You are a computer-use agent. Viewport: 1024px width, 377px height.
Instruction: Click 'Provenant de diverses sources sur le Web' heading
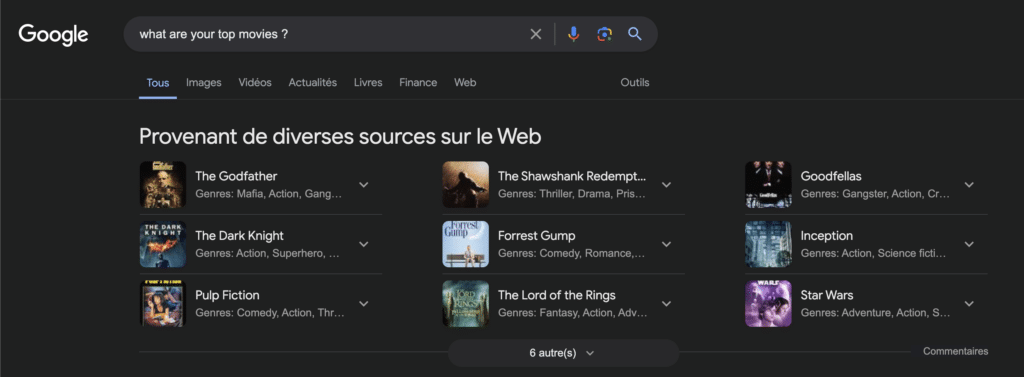click(340, 137)
